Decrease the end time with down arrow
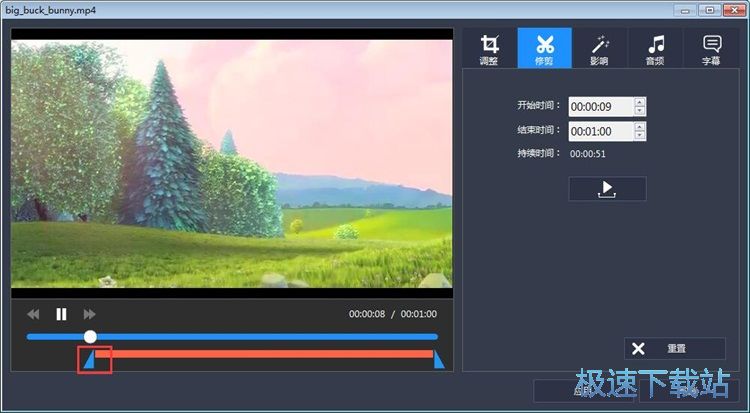This screenshot has width=750, height=413. click(640, 135)
